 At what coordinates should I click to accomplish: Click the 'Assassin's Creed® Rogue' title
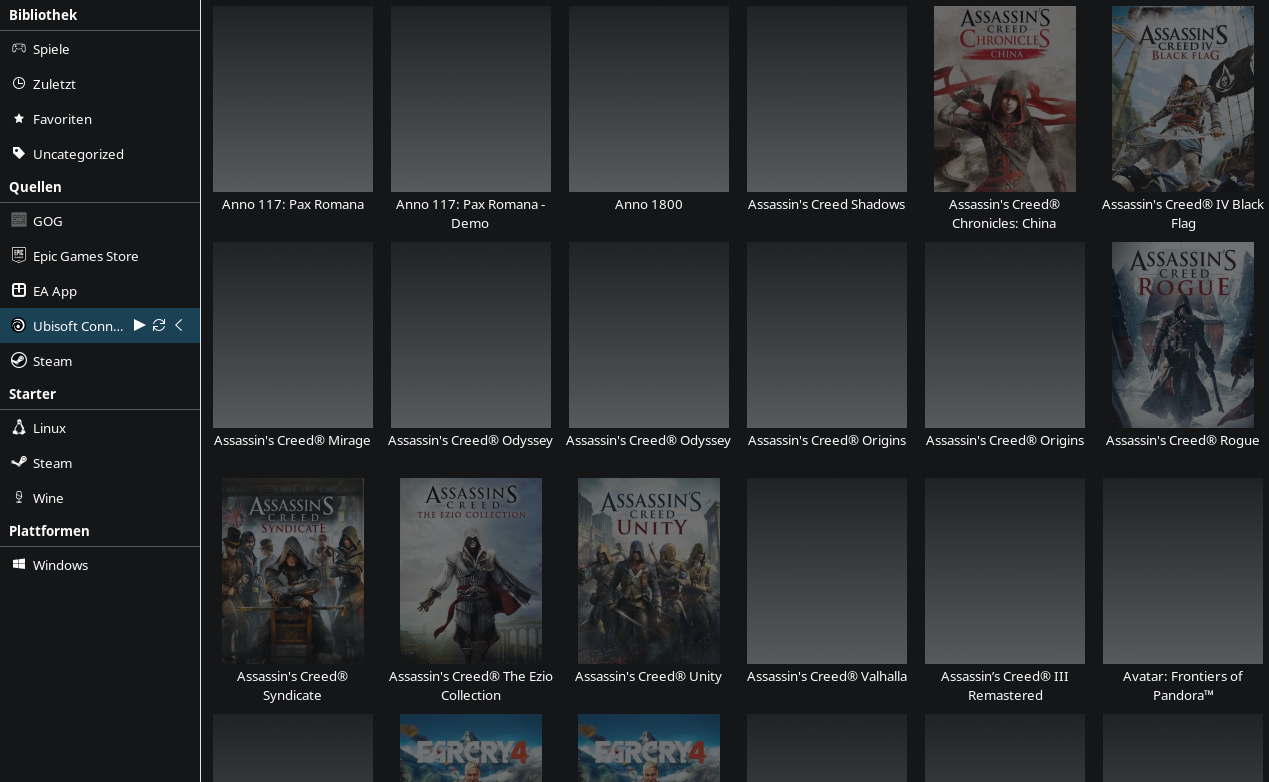[x=1183, y=440]
